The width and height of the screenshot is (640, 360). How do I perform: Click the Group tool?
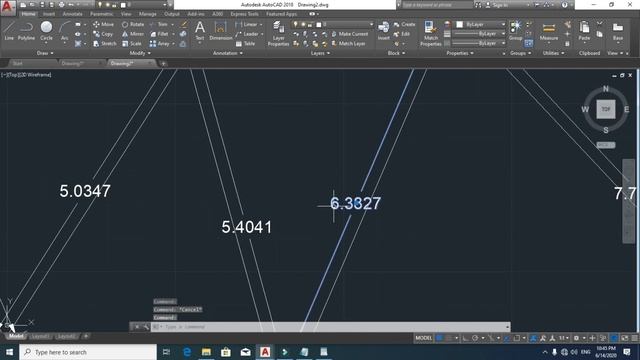click(516, 31)
